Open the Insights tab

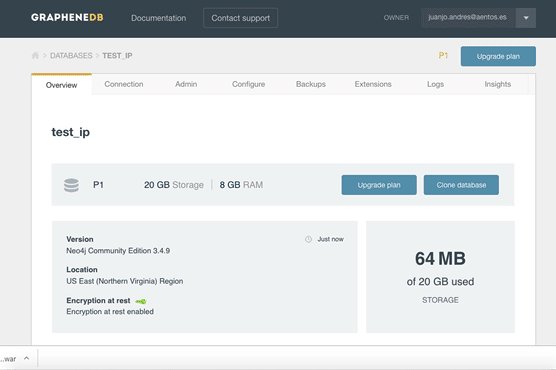(x=497, y=84)
